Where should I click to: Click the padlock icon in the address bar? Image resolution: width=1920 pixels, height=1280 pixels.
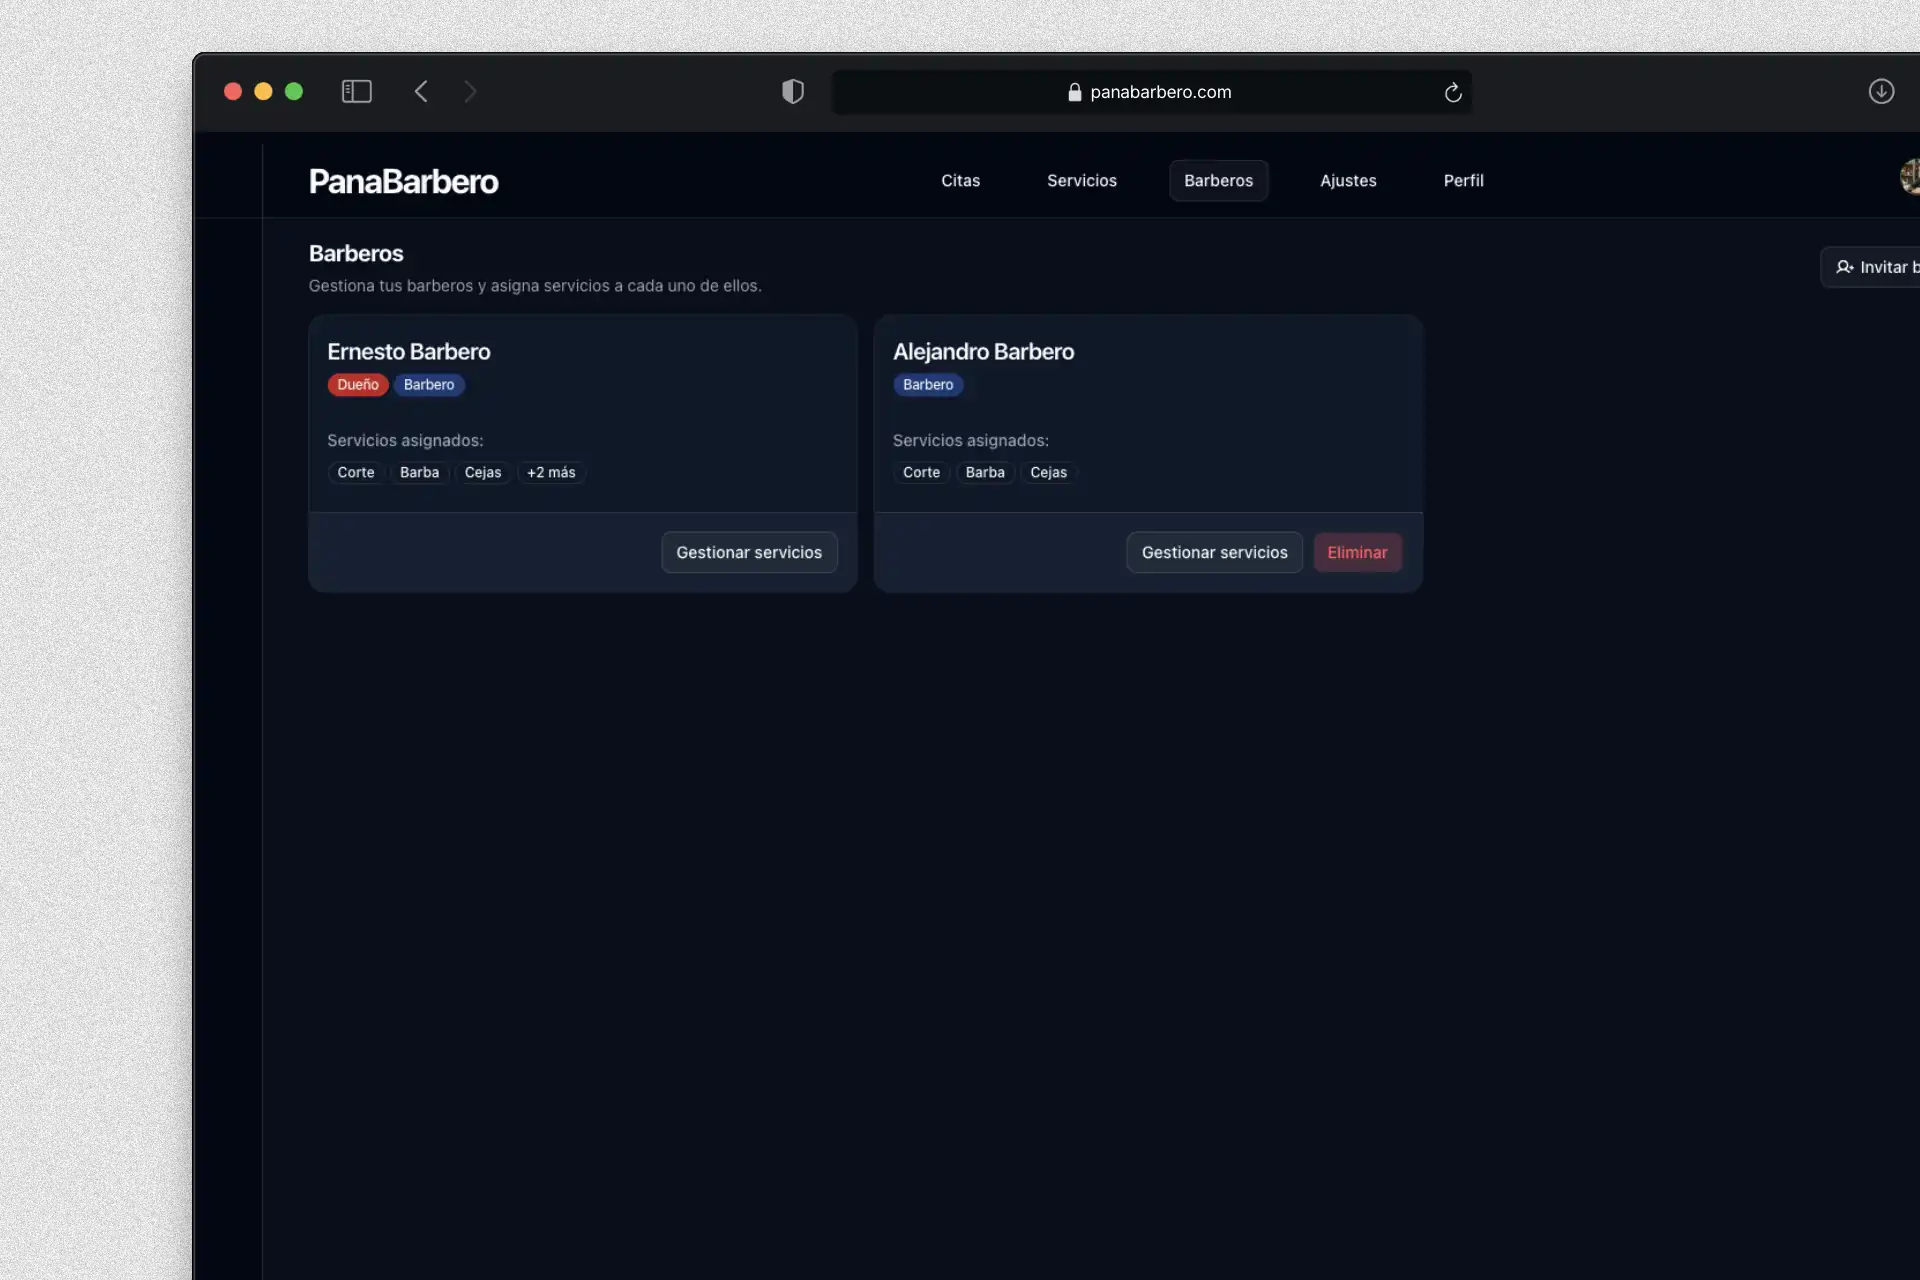click(1075, 92)
